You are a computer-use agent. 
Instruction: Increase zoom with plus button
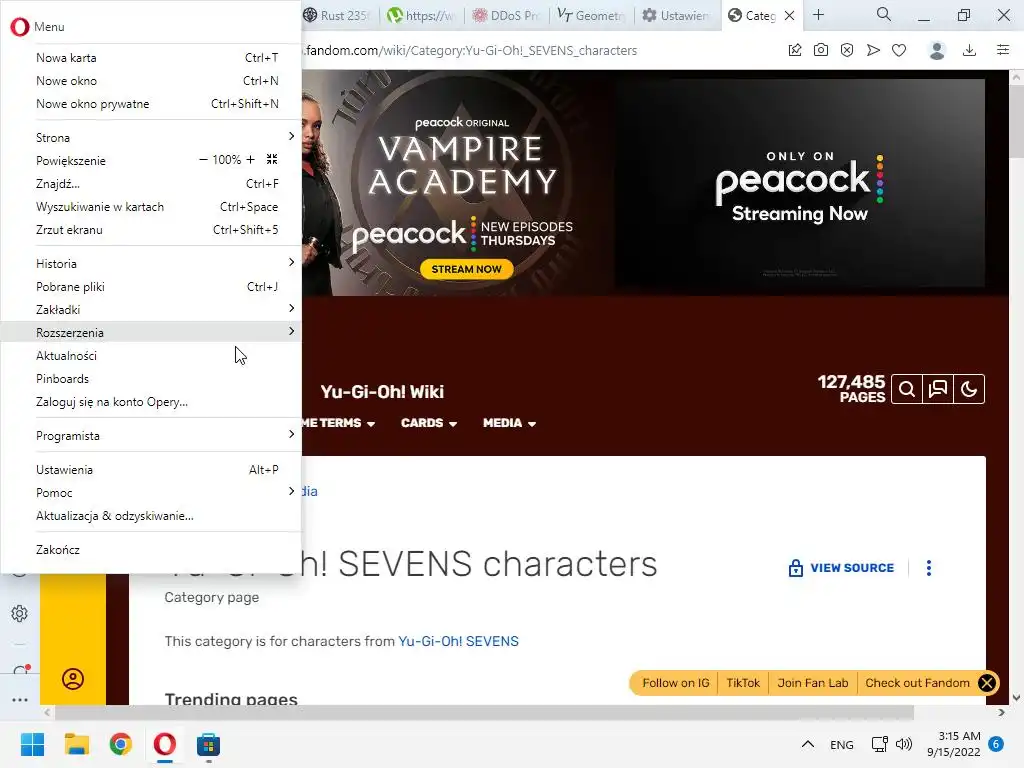pyautogui.click(x=250, y=160)
